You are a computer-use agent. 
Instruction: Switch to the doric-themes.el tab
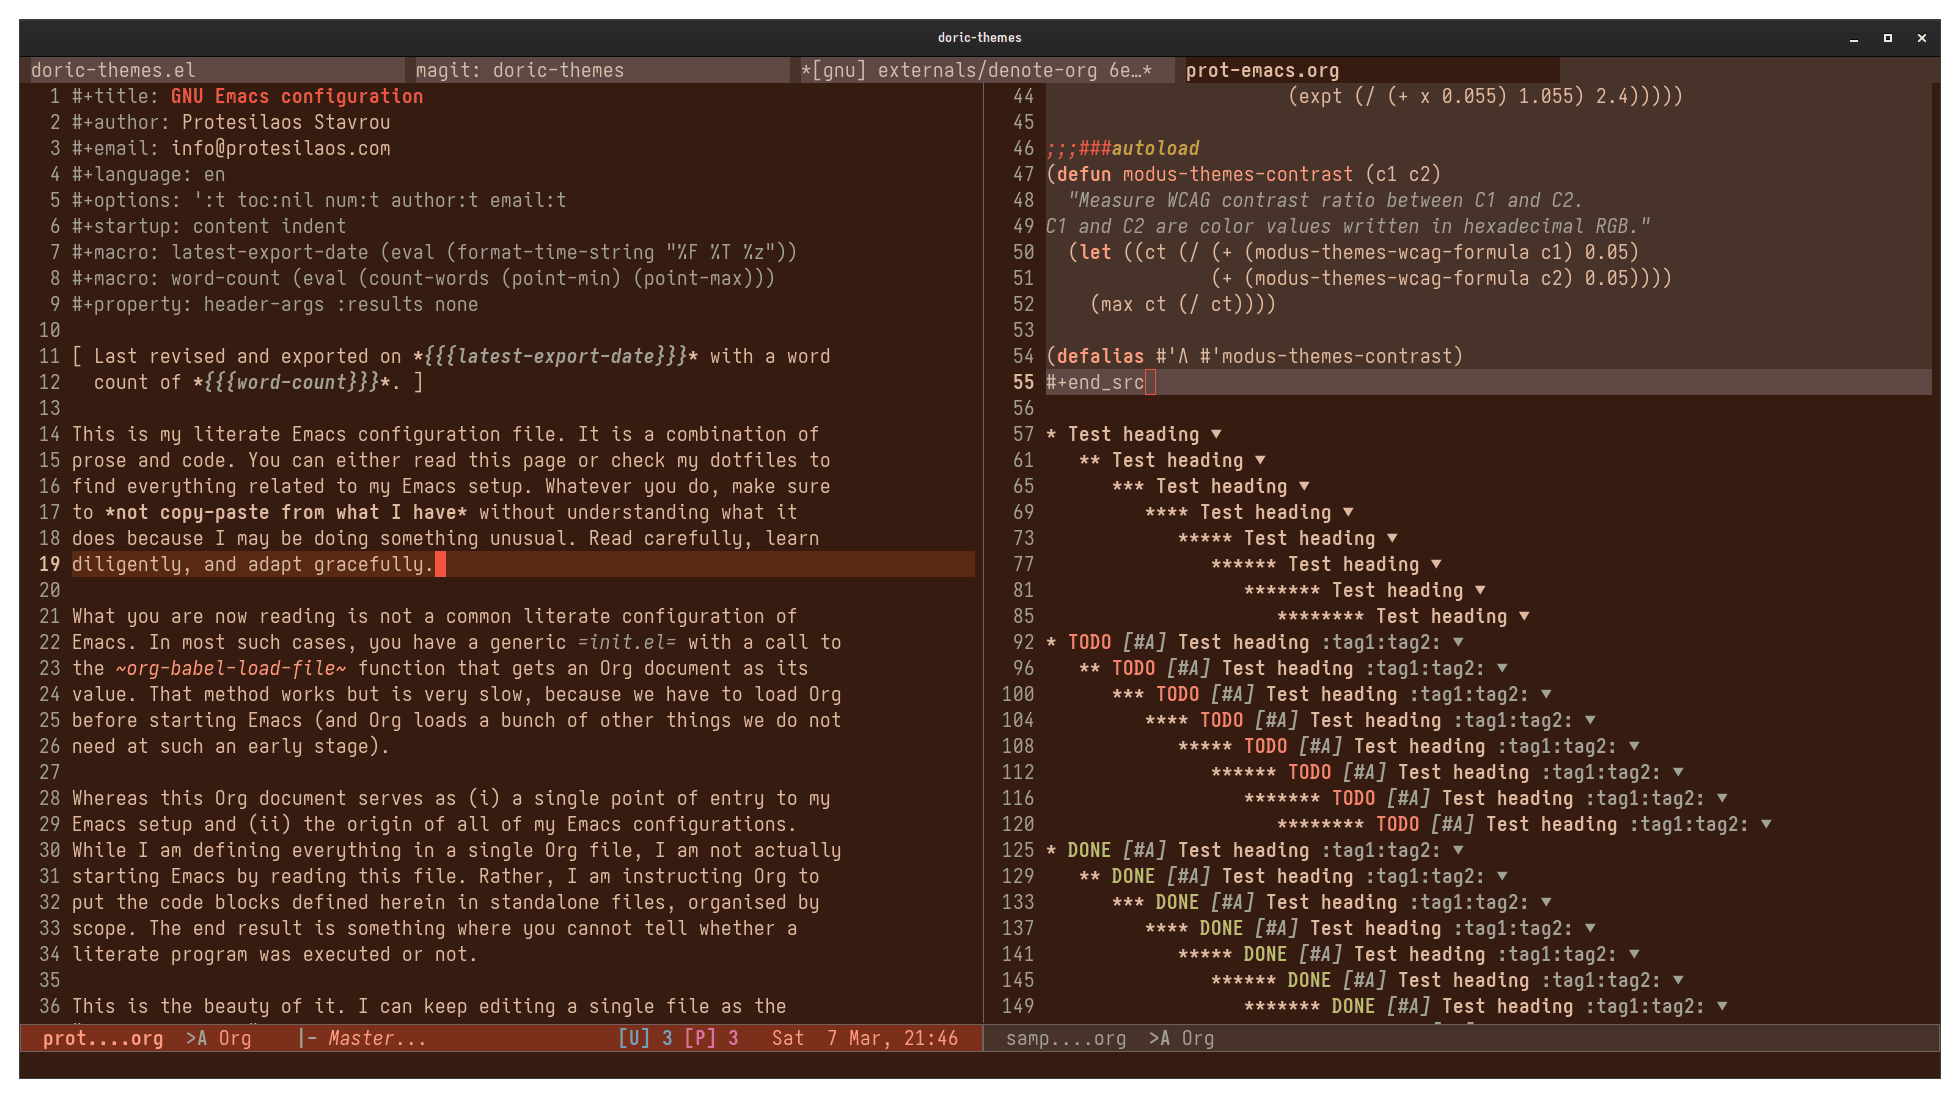pyautogui.click(x=113, y=70)
